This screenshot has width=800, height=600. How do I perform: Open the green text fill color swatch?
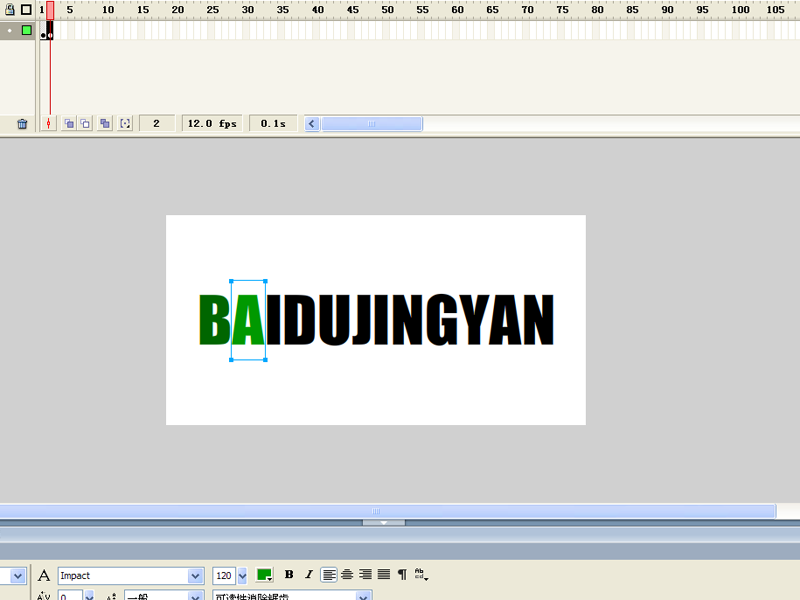[264, 575]
